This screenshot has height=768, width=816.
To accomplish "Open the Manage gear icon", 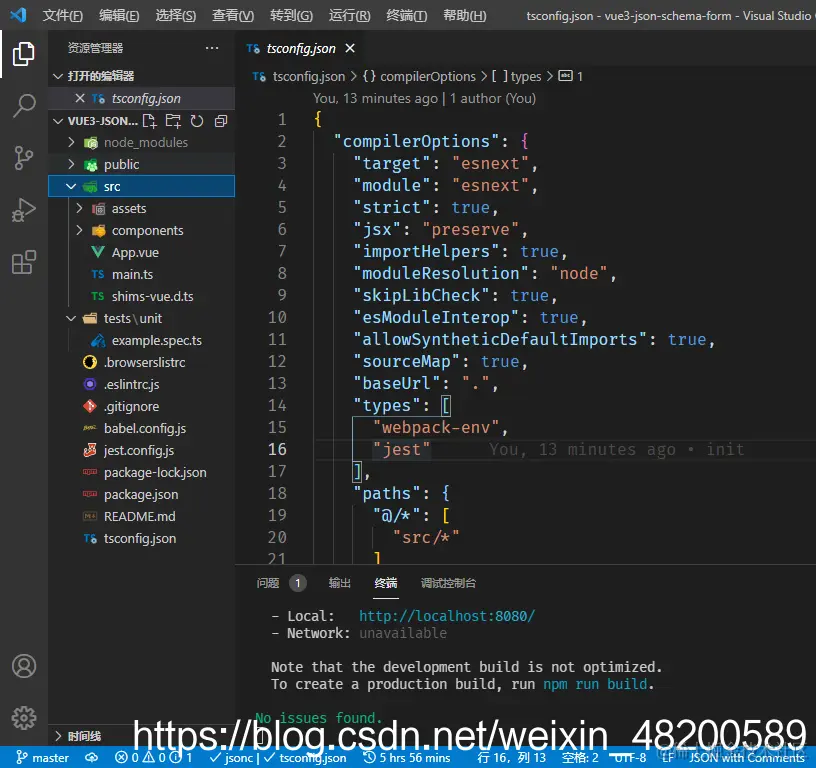I will point(24,718).
